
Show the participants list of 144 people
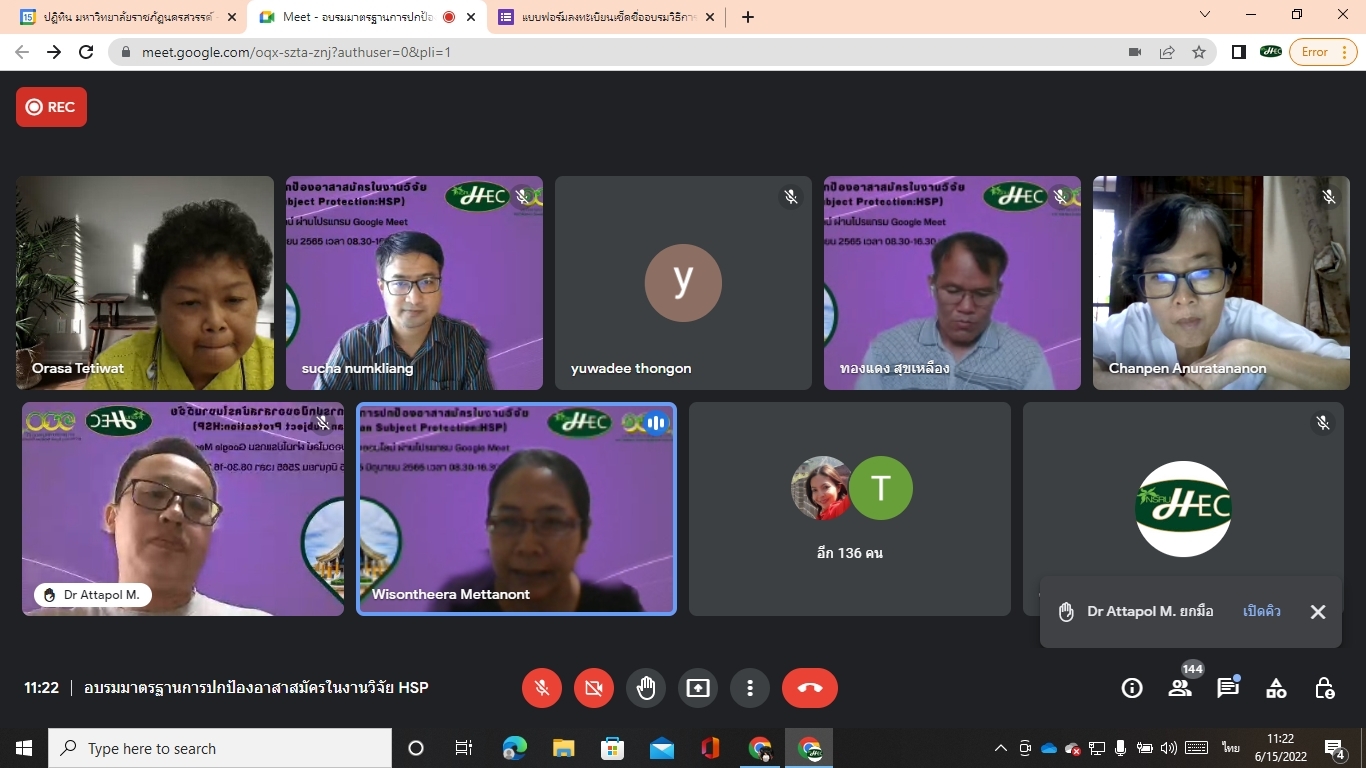pyautogui.click(x=1180, y=688)
